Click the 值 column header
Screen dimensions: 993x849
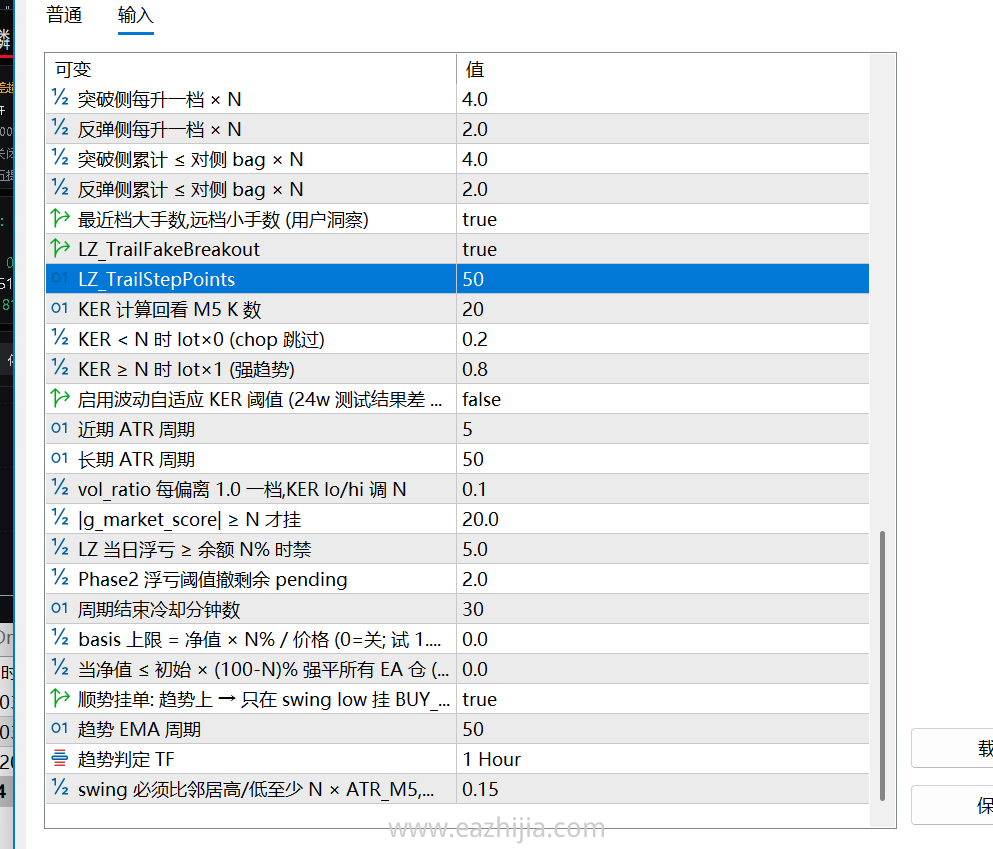coord(662,69)
